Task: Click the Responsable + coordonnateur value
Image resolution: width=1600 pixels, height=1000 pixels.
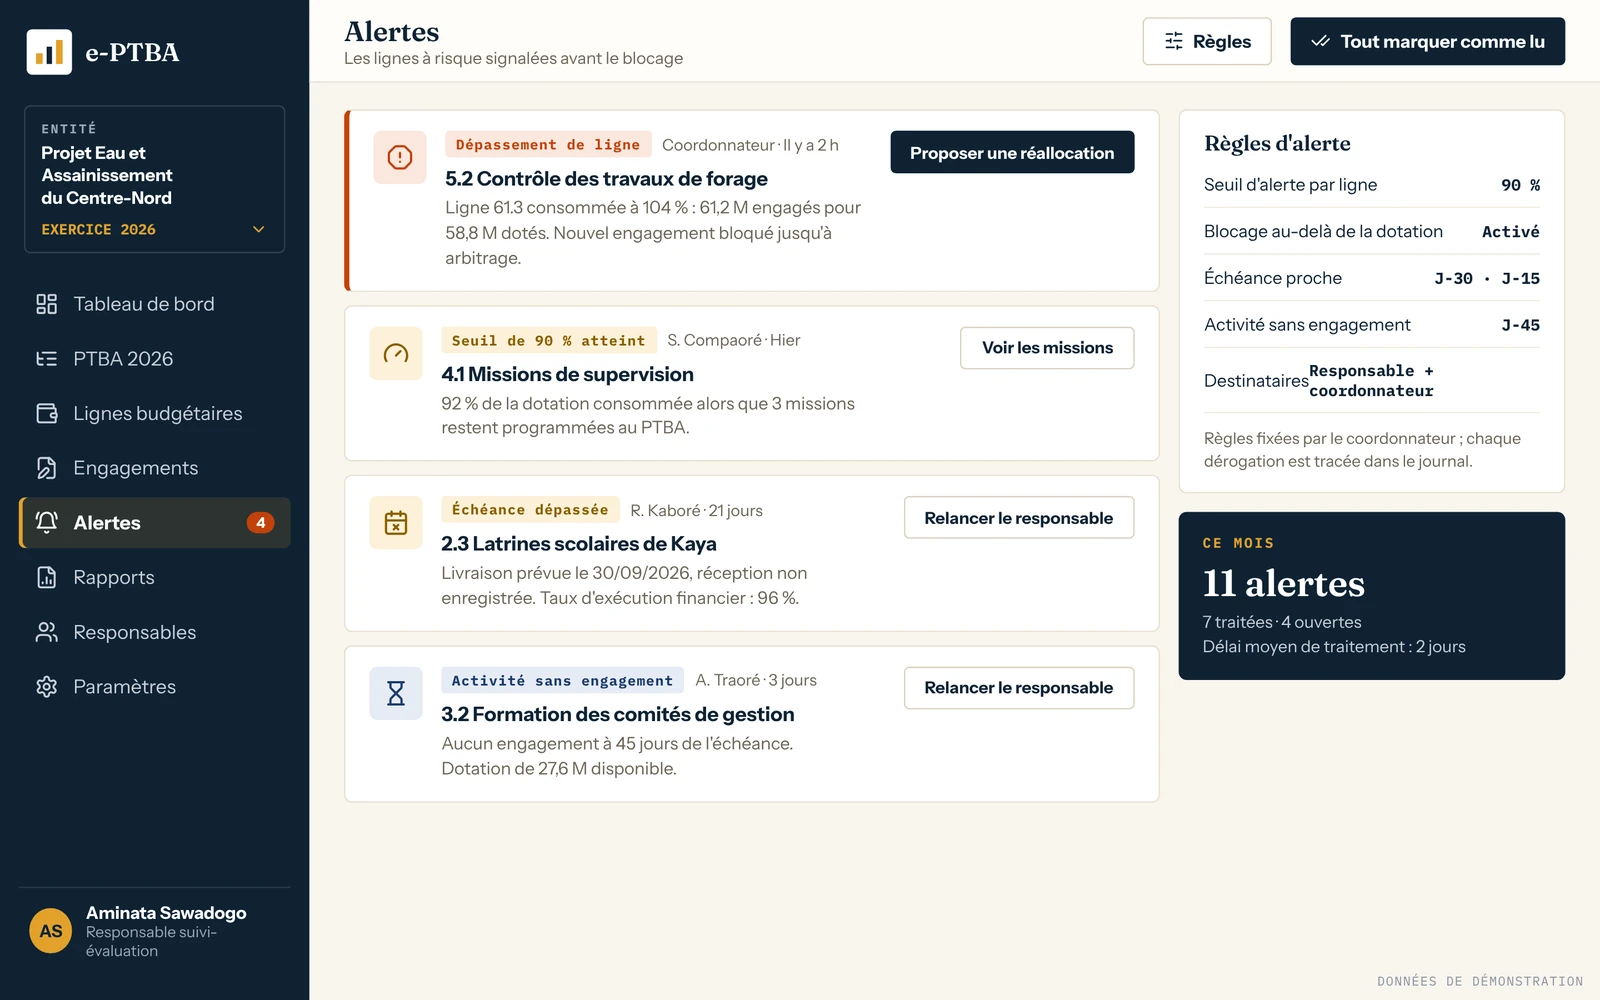Action: (x=1371, y=381)
